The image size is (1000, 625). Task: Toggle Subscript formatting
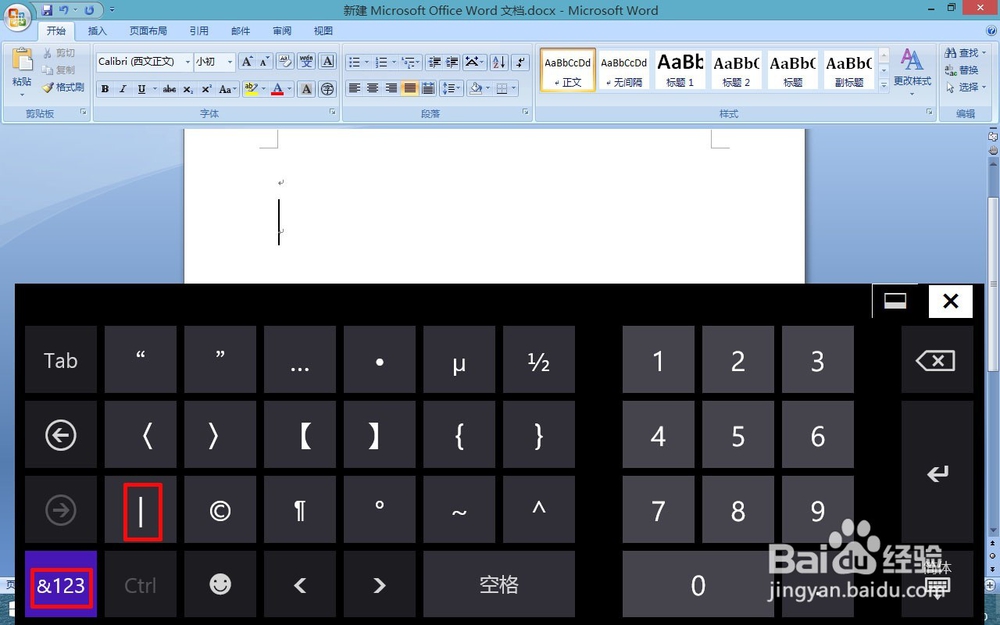(188, 89)
